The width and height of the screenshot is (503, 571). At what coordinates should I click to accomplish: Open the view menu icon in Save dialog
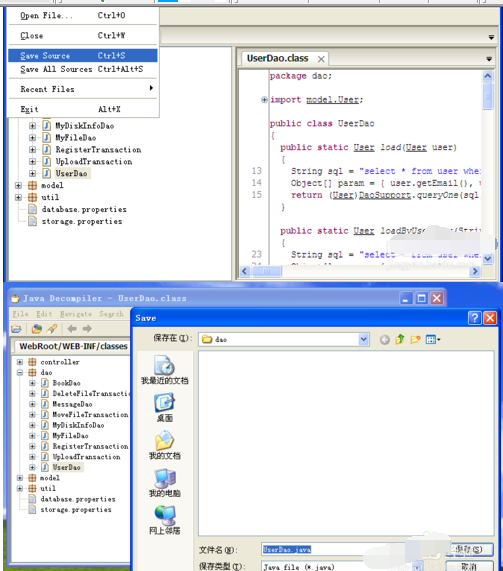click(433, 339)
